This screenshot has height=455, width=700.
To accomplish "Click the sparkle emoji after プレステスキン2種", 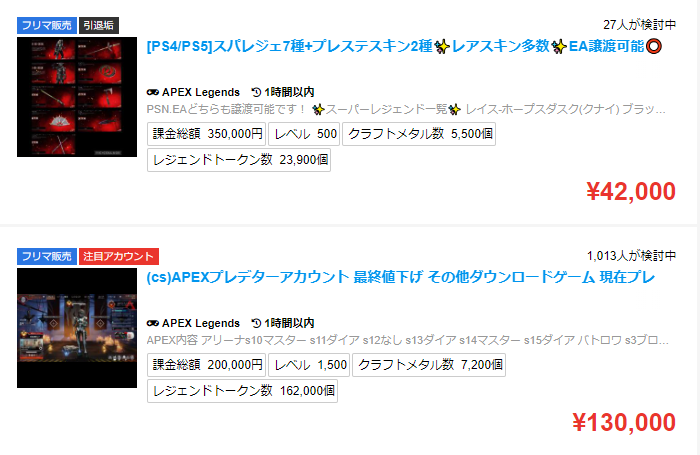I will pos(442,47).
